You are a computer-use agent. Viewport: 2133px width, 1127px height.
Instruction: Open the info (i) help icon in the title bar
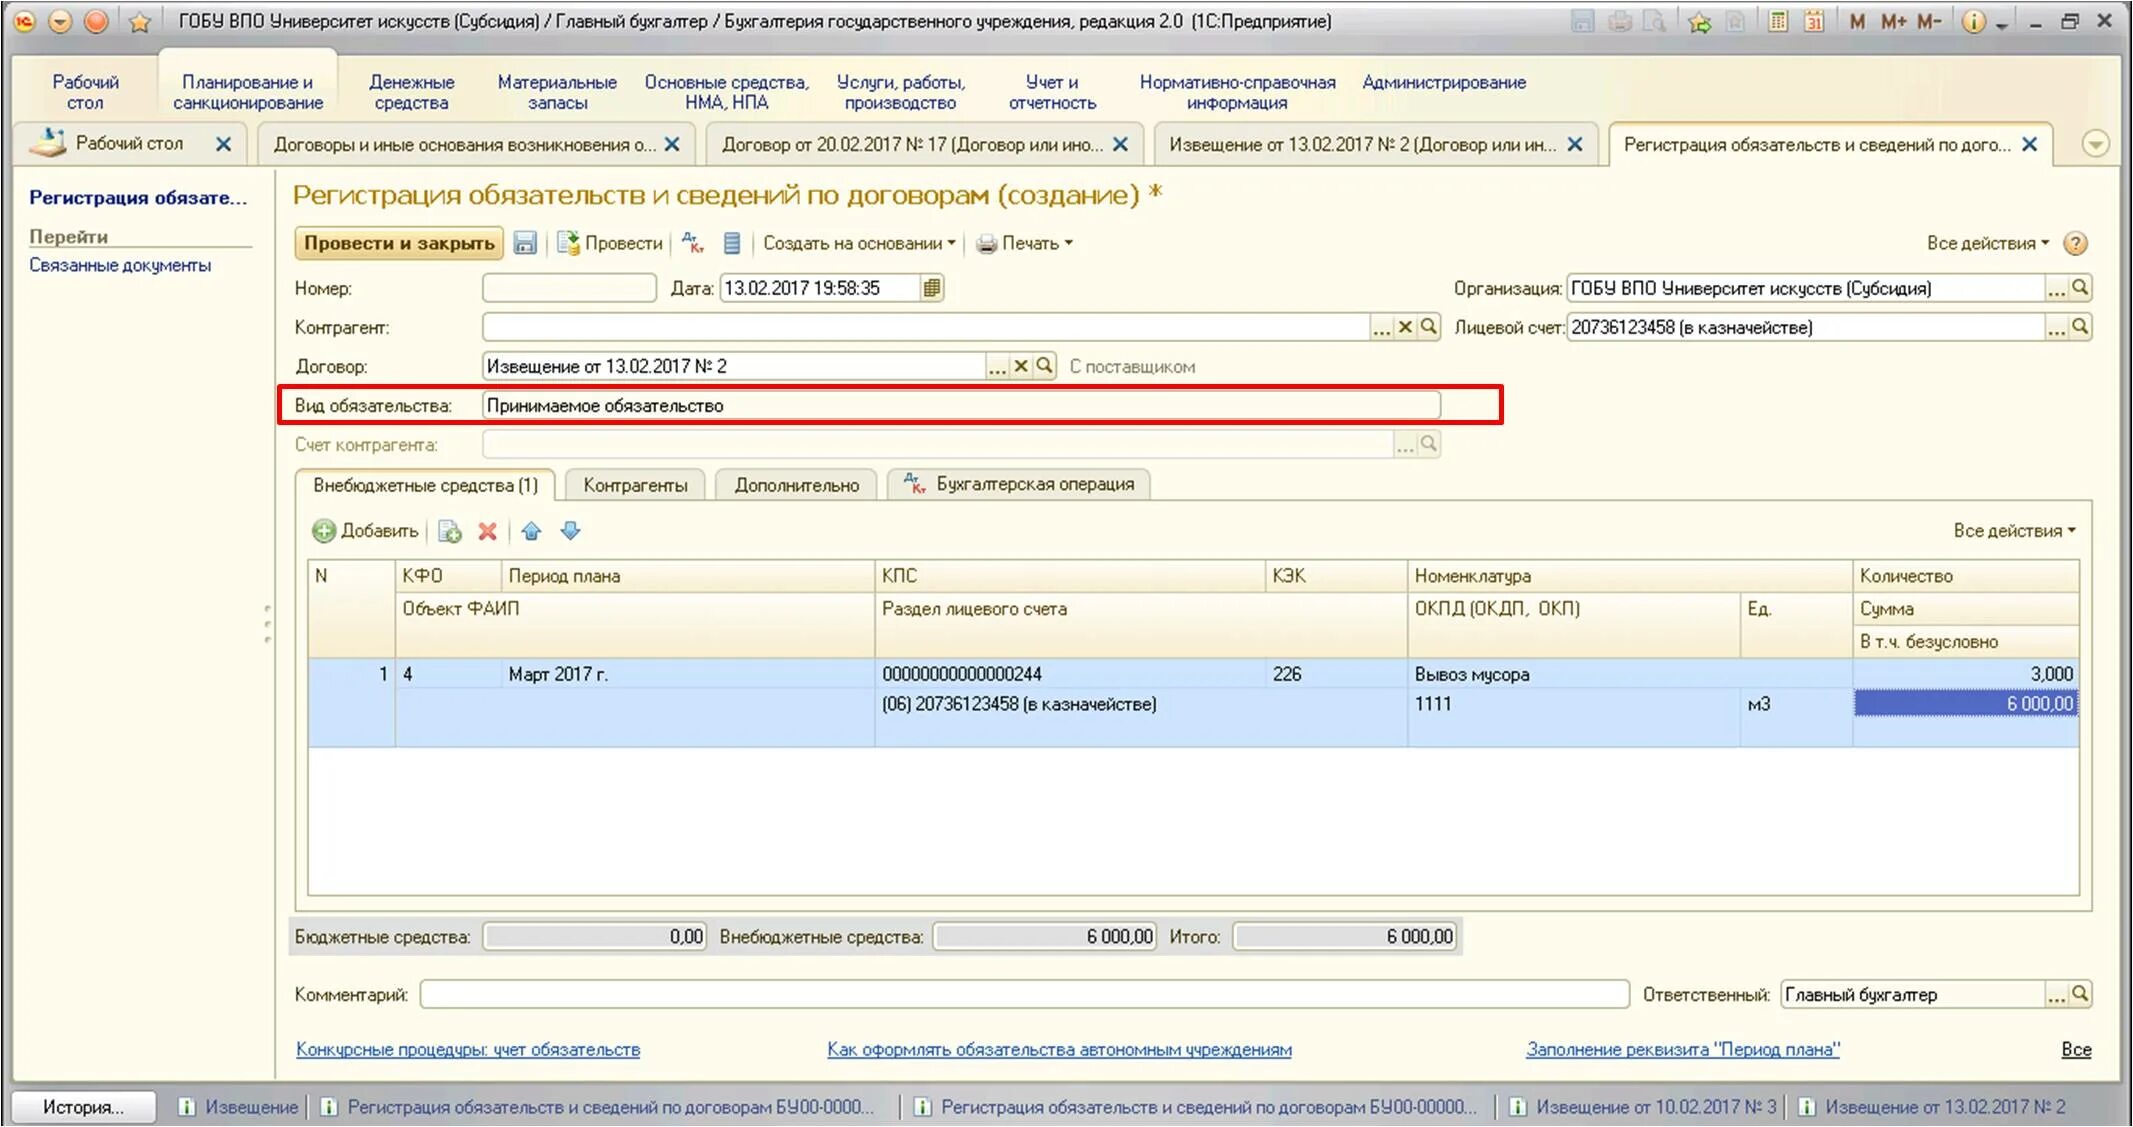pos(1973,21)
